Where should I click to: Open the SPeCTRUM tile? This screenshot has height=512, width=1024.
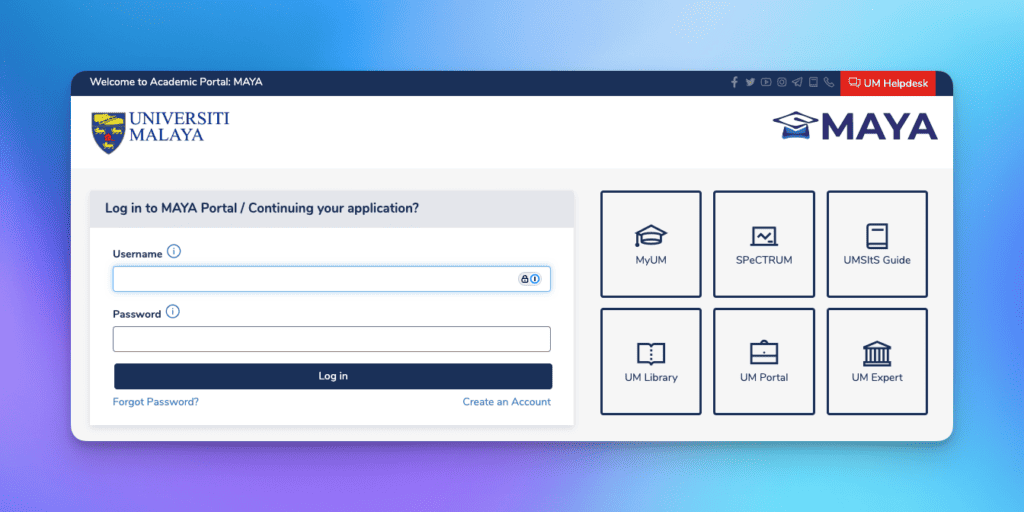click(764, 244)
